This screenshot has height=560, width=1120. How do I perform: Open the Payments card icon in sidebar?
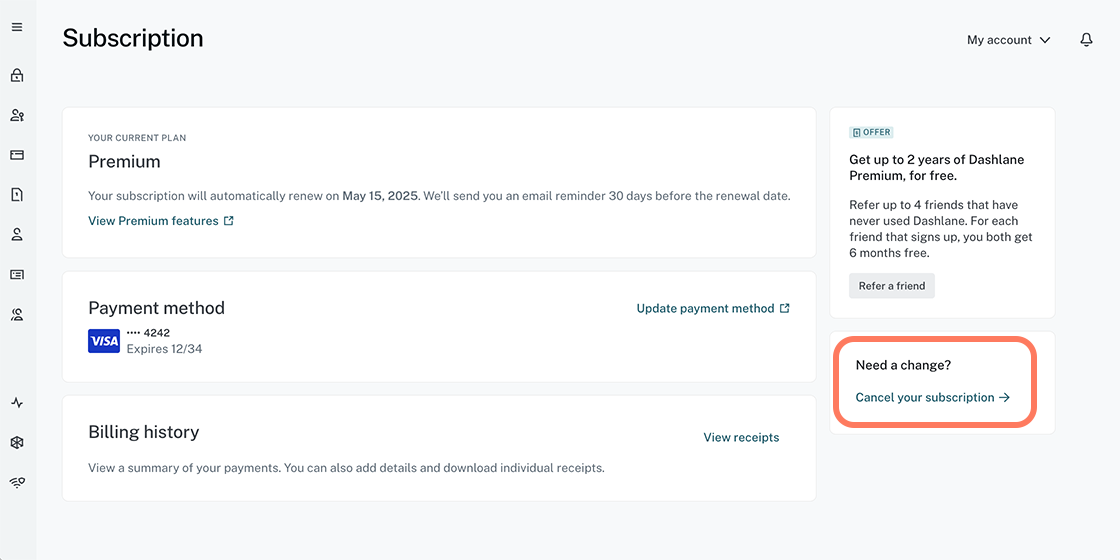[x=17, y=155]
